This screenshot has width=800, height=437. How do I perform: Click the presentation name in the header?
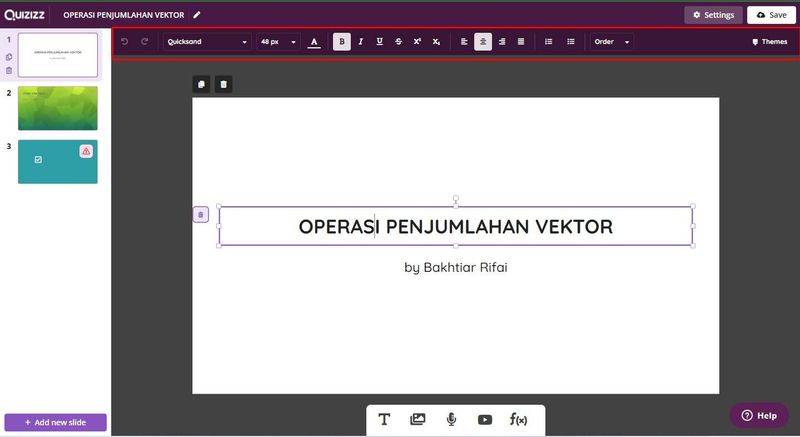123,15
